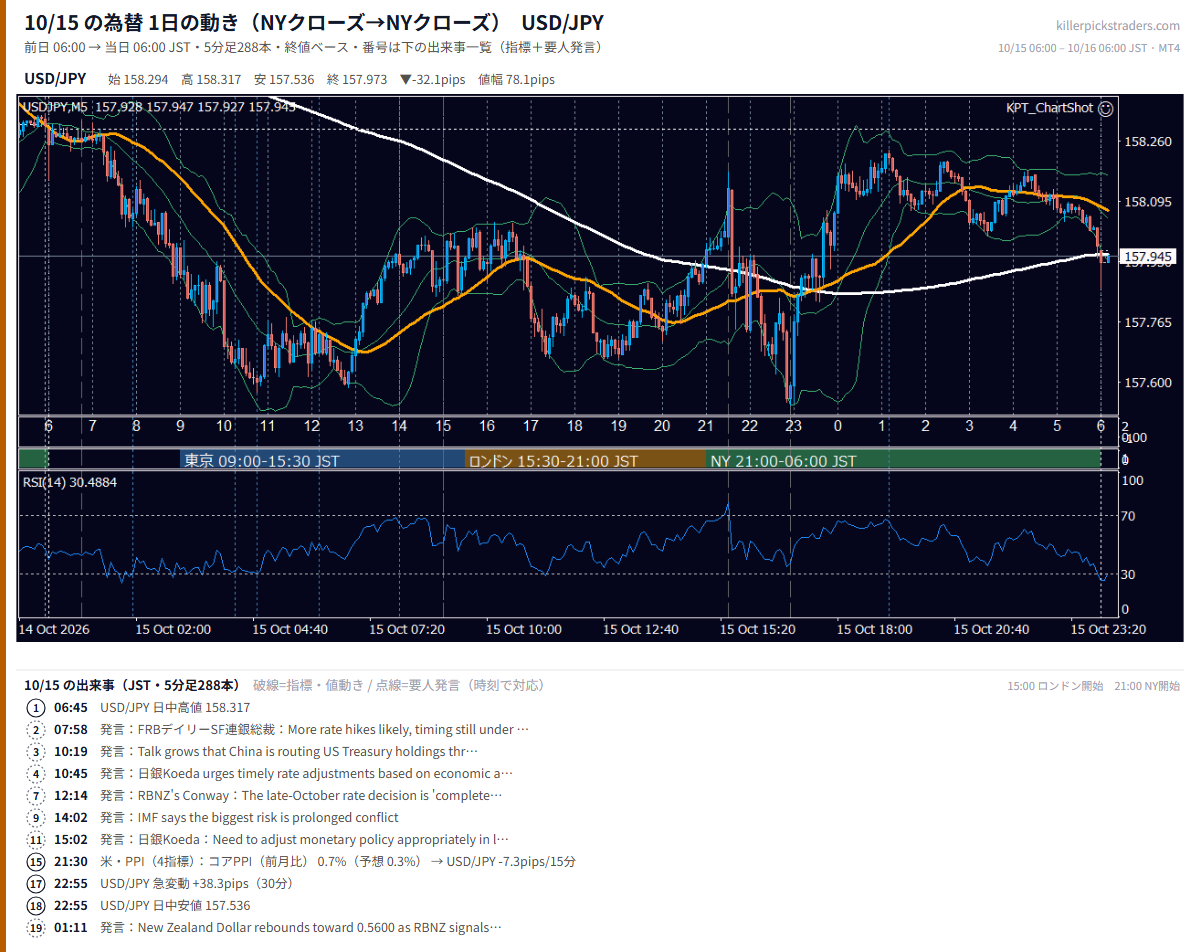The image size is (1200, 952).
Task: Click event number 7 circle marker
Action: [37, 795]
